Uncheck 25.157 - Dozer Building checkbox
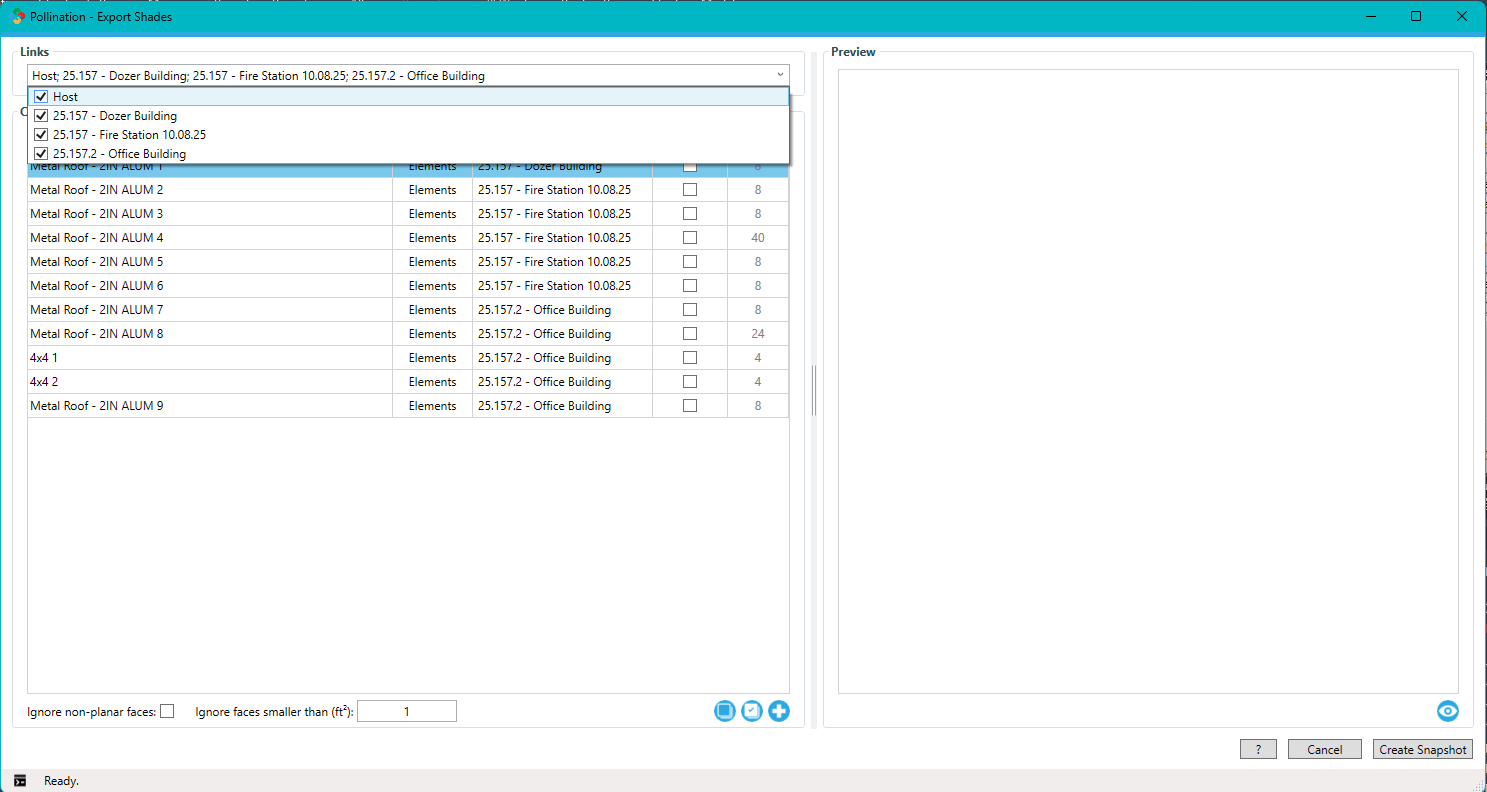The height and width of the screenshot is (792, 1487). tap(41, 116)
